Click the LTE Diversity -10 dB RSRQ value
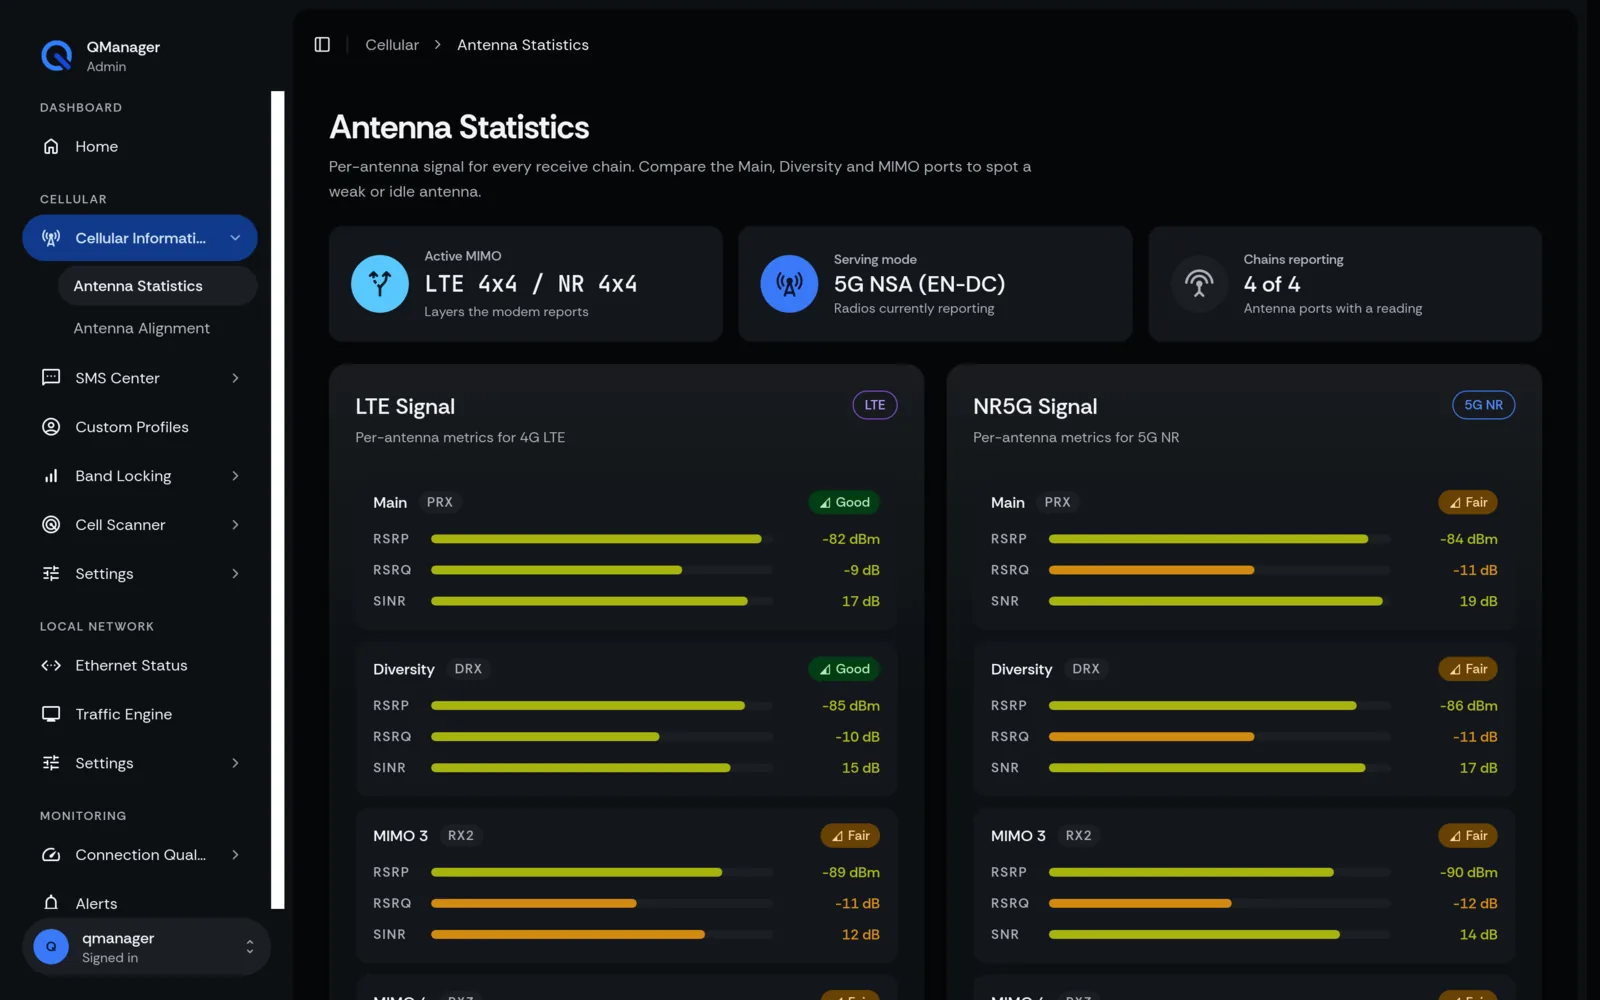 pos(857,737)
